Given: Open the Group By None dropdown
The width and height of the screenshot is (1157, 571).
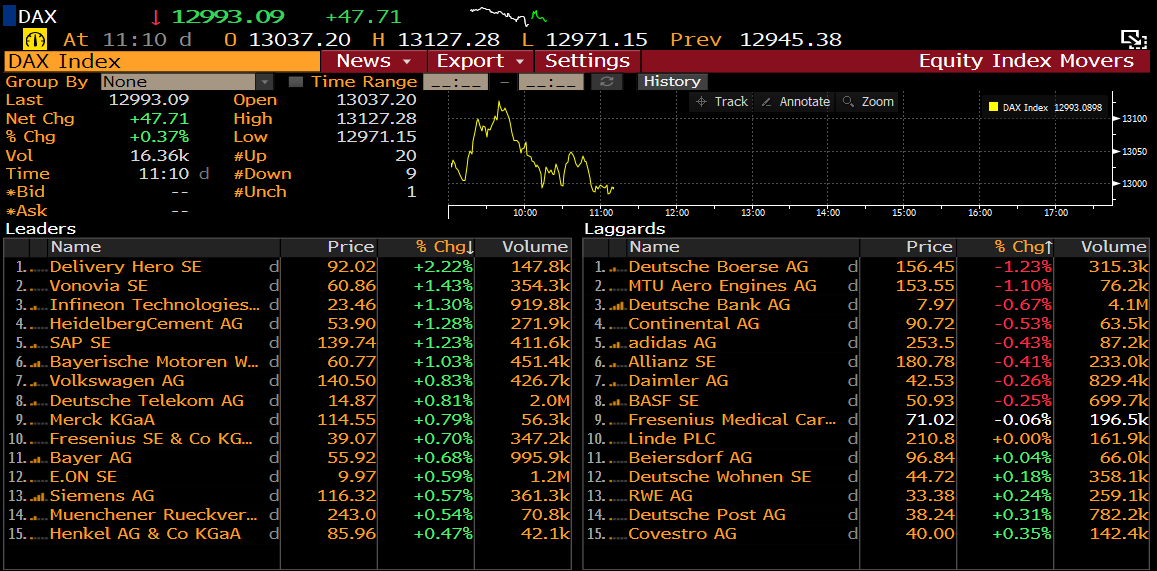Looking at the screenshot, I should [187, 82].
